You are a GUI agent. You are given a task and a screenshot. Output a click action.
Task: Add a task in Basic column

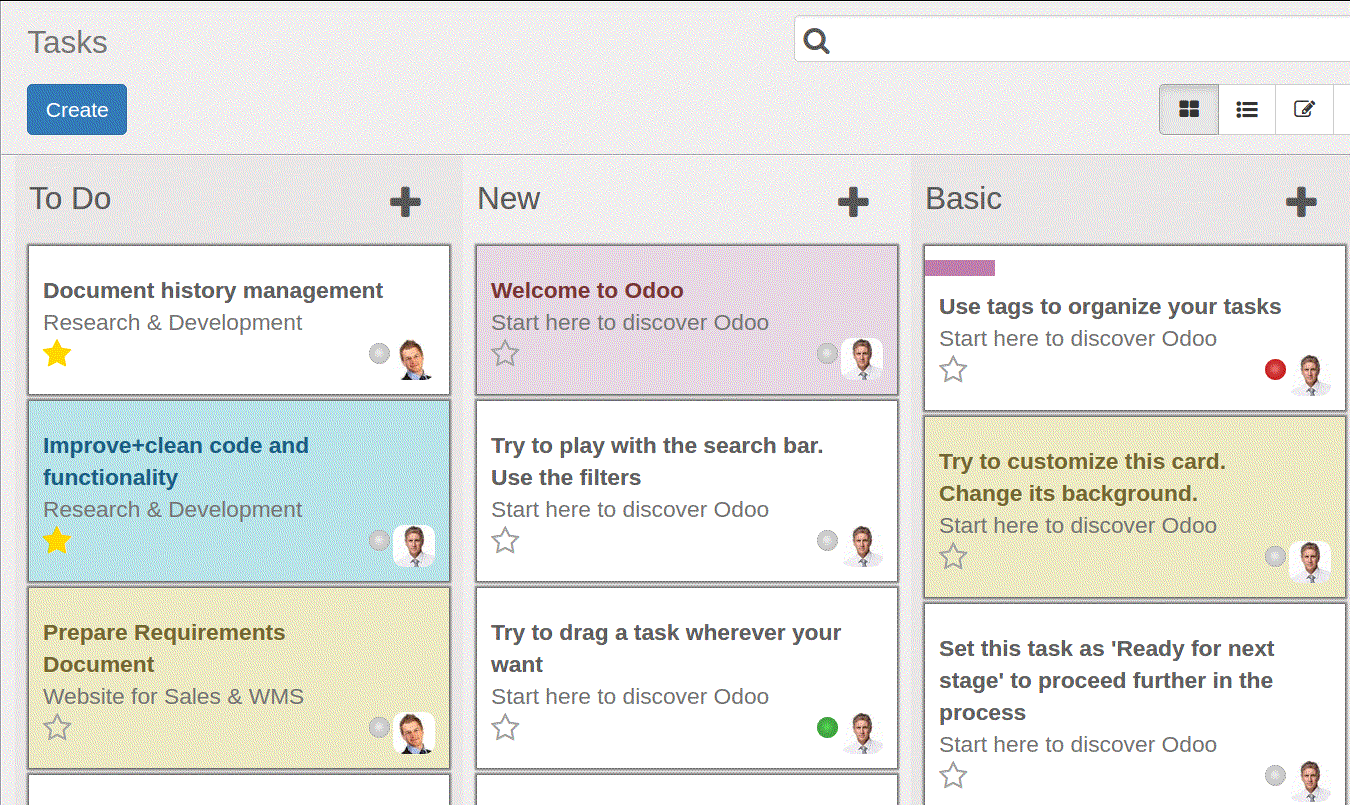1301,201
